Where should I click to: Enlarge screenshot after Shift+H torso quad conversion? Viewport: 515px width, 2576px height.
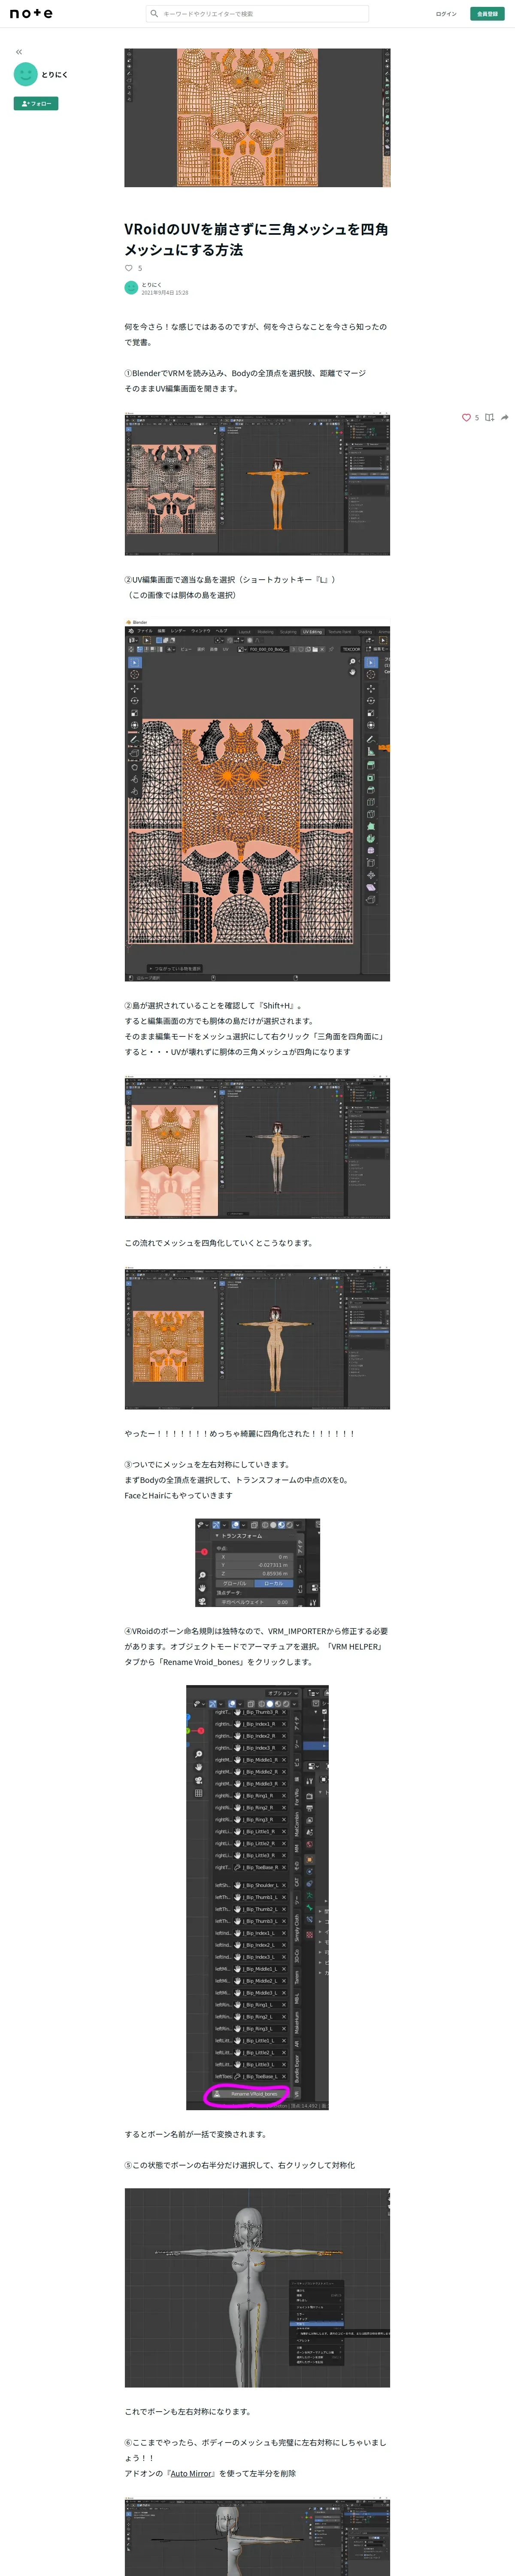[257, 1148]
